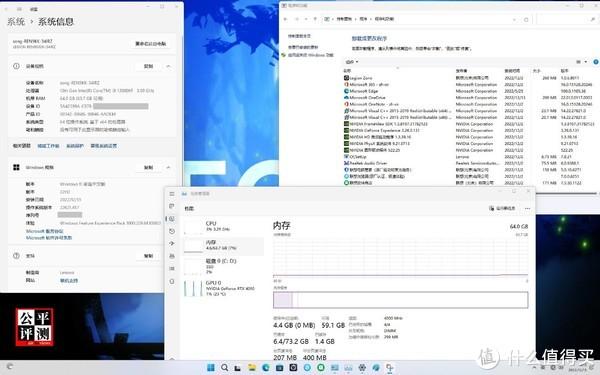
Task: Open 启用或关闭 Windows 功能 link
Action: point(310,55)
